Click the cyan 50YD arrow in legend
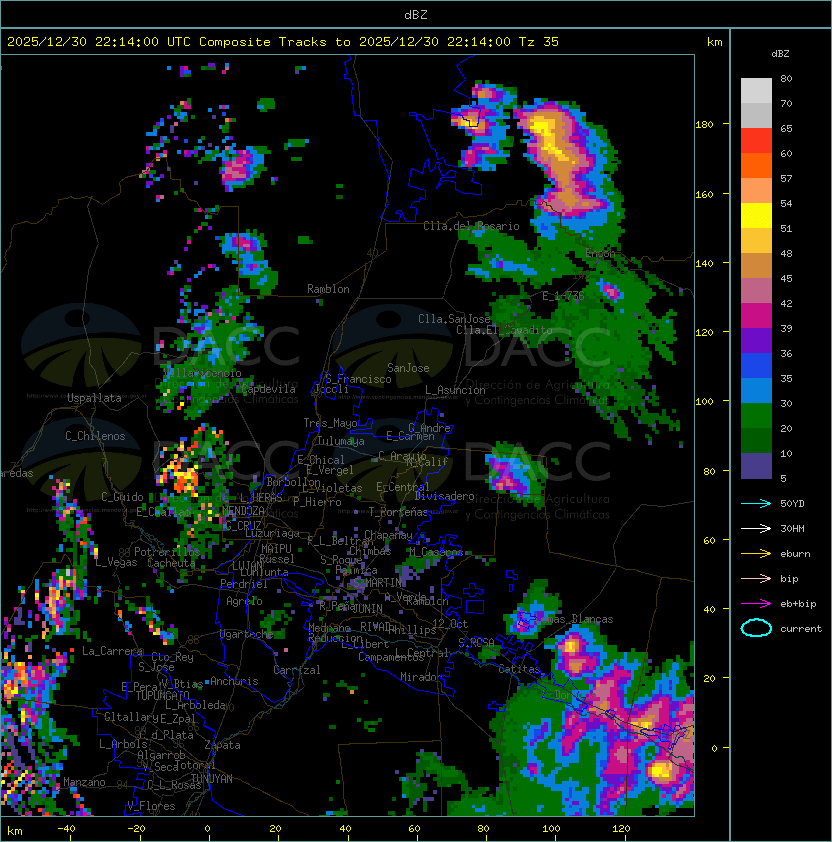 tap(756, 504)
